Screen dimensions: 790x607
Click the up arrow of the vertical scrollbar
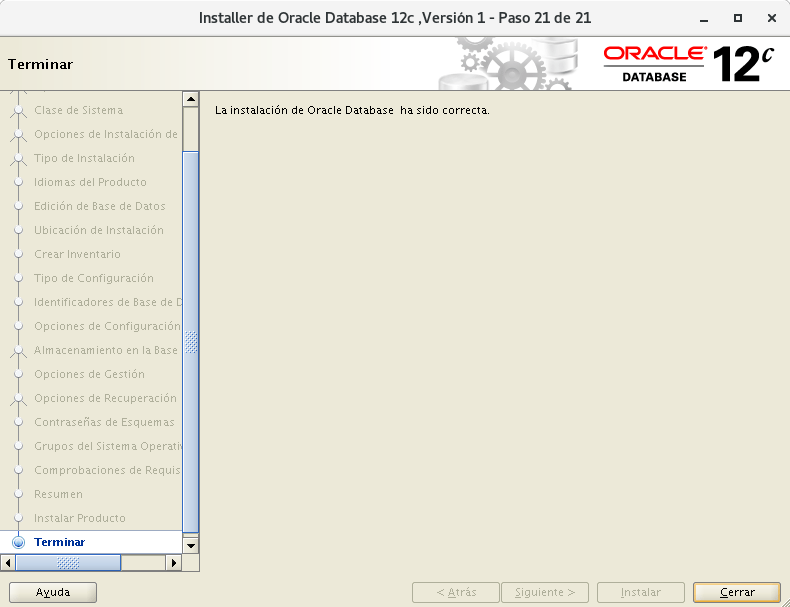tap(190, 99)
